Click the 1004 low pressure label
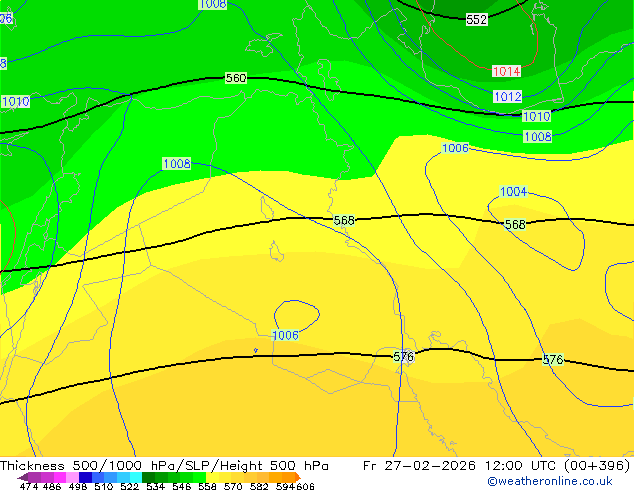The image size is (634, 490). (x=514, y=191)
